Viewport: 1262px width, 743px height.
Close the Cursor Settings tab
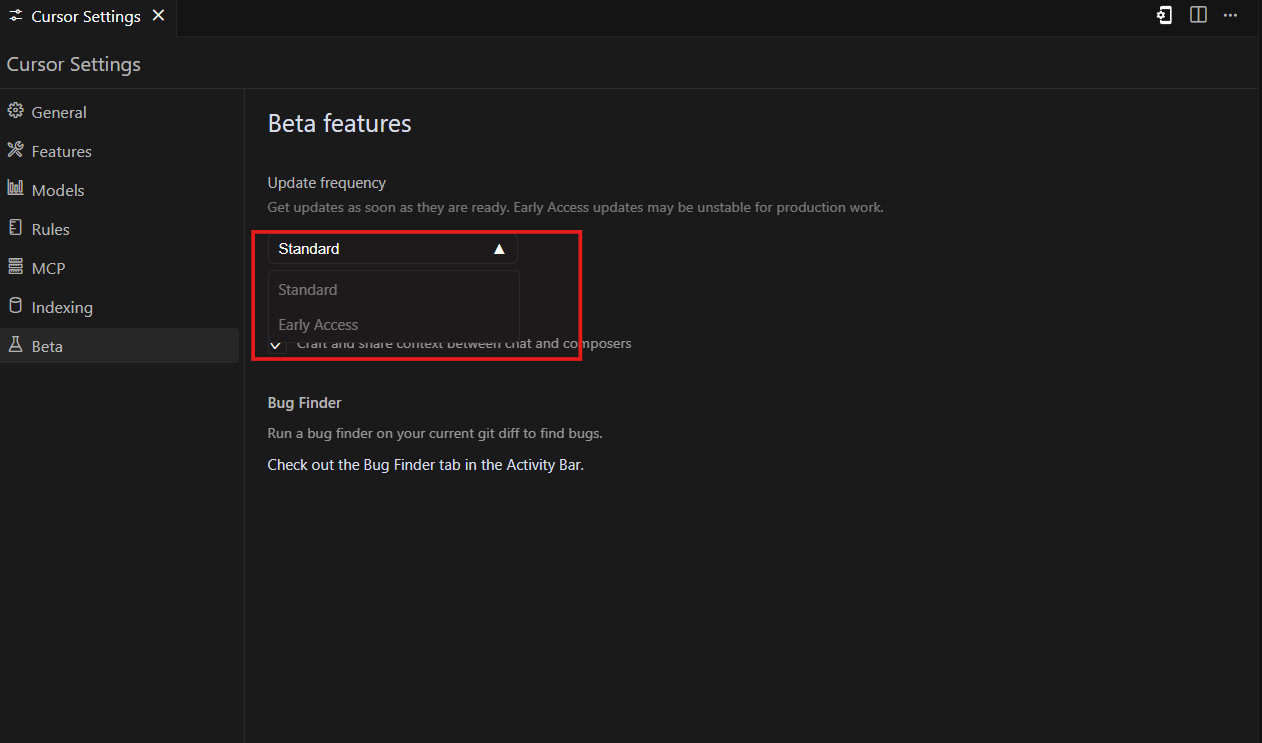tap(158, 17)
